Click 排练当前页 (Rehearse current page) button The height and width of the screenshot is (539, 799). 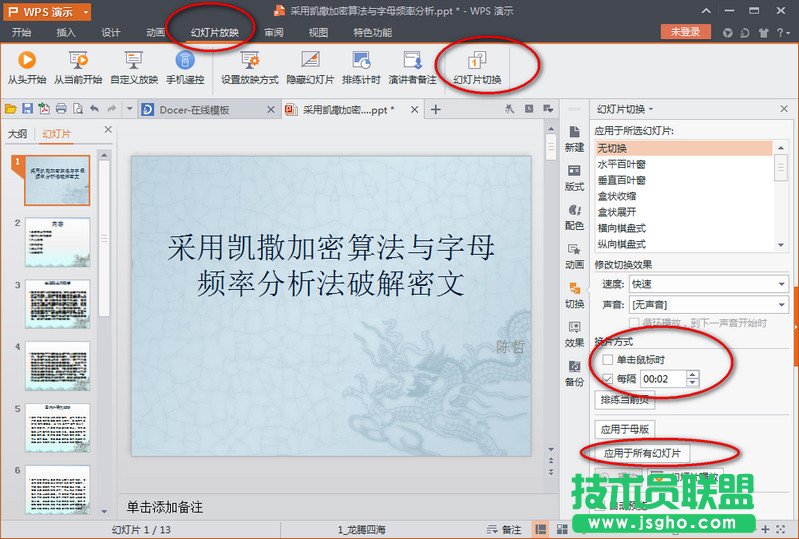coord(624,399)
